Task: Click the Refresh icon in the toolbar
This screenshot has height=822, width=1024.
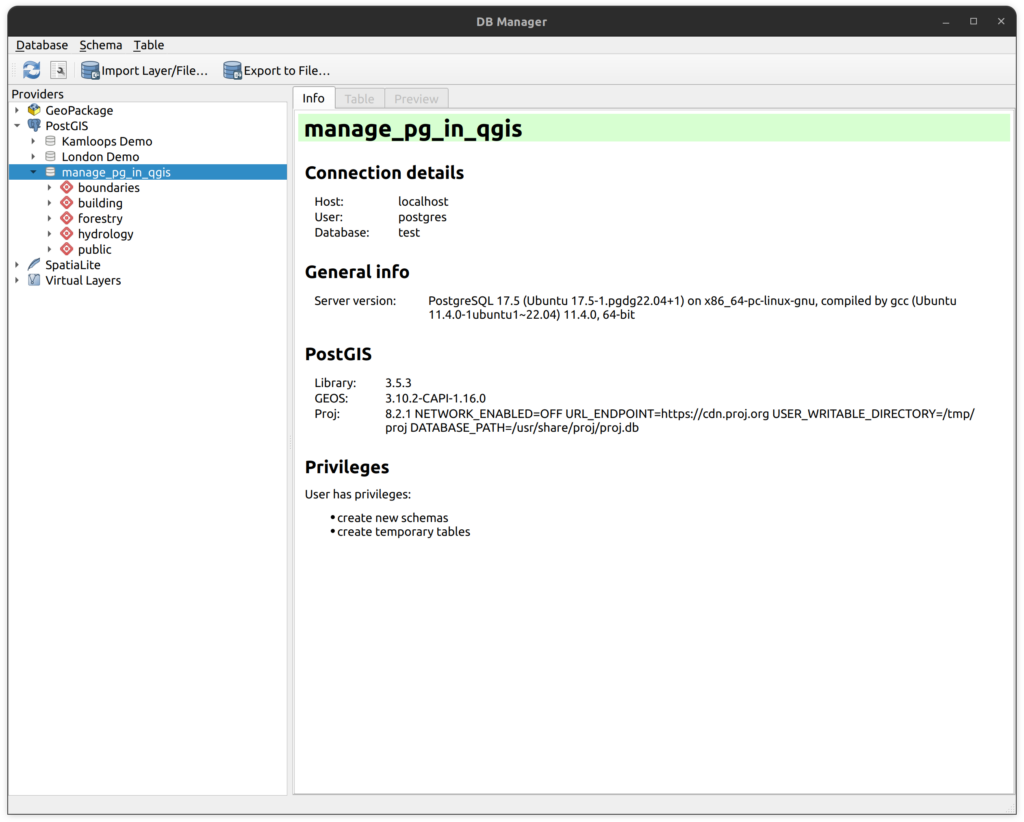Action: click(x=32, y=70)
